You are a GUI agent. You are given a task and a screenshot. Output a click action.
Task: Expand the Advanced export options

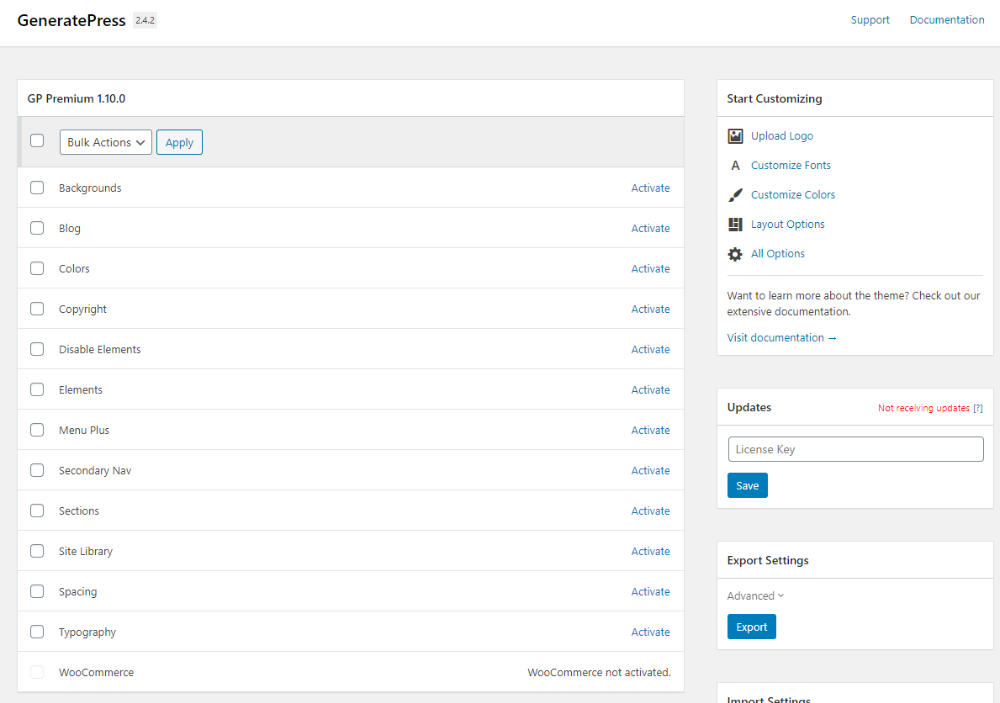(755, 596)
